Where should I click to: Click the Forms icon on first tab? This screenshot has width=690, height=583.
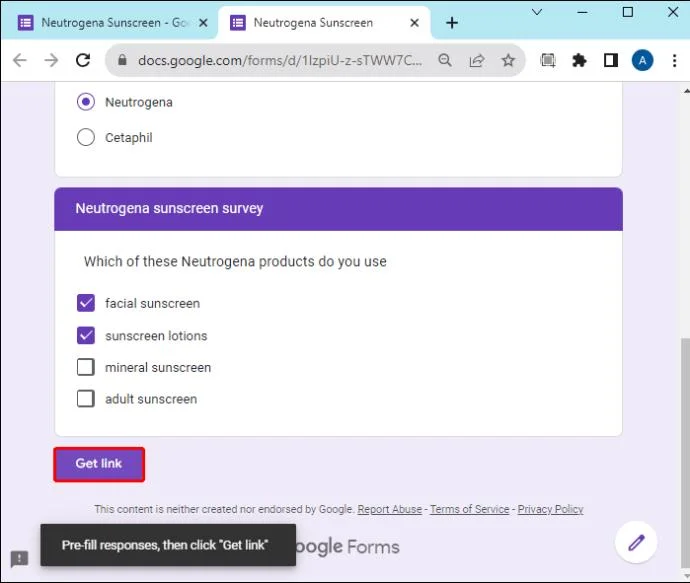[26, 22]
